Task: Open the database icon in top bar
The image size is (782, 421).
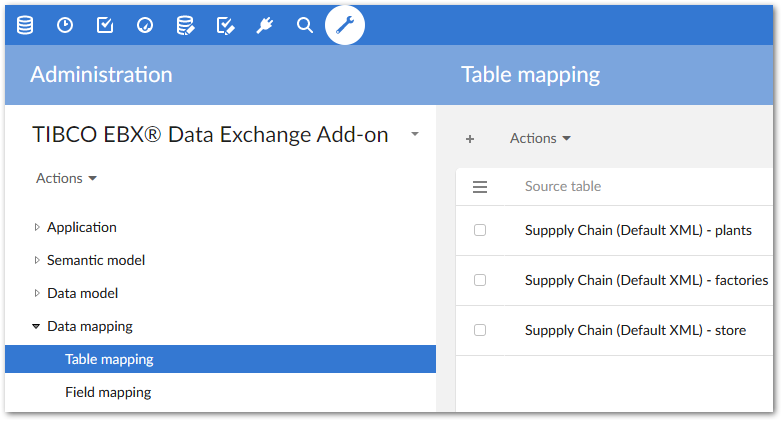Action: tap(25, 25)
